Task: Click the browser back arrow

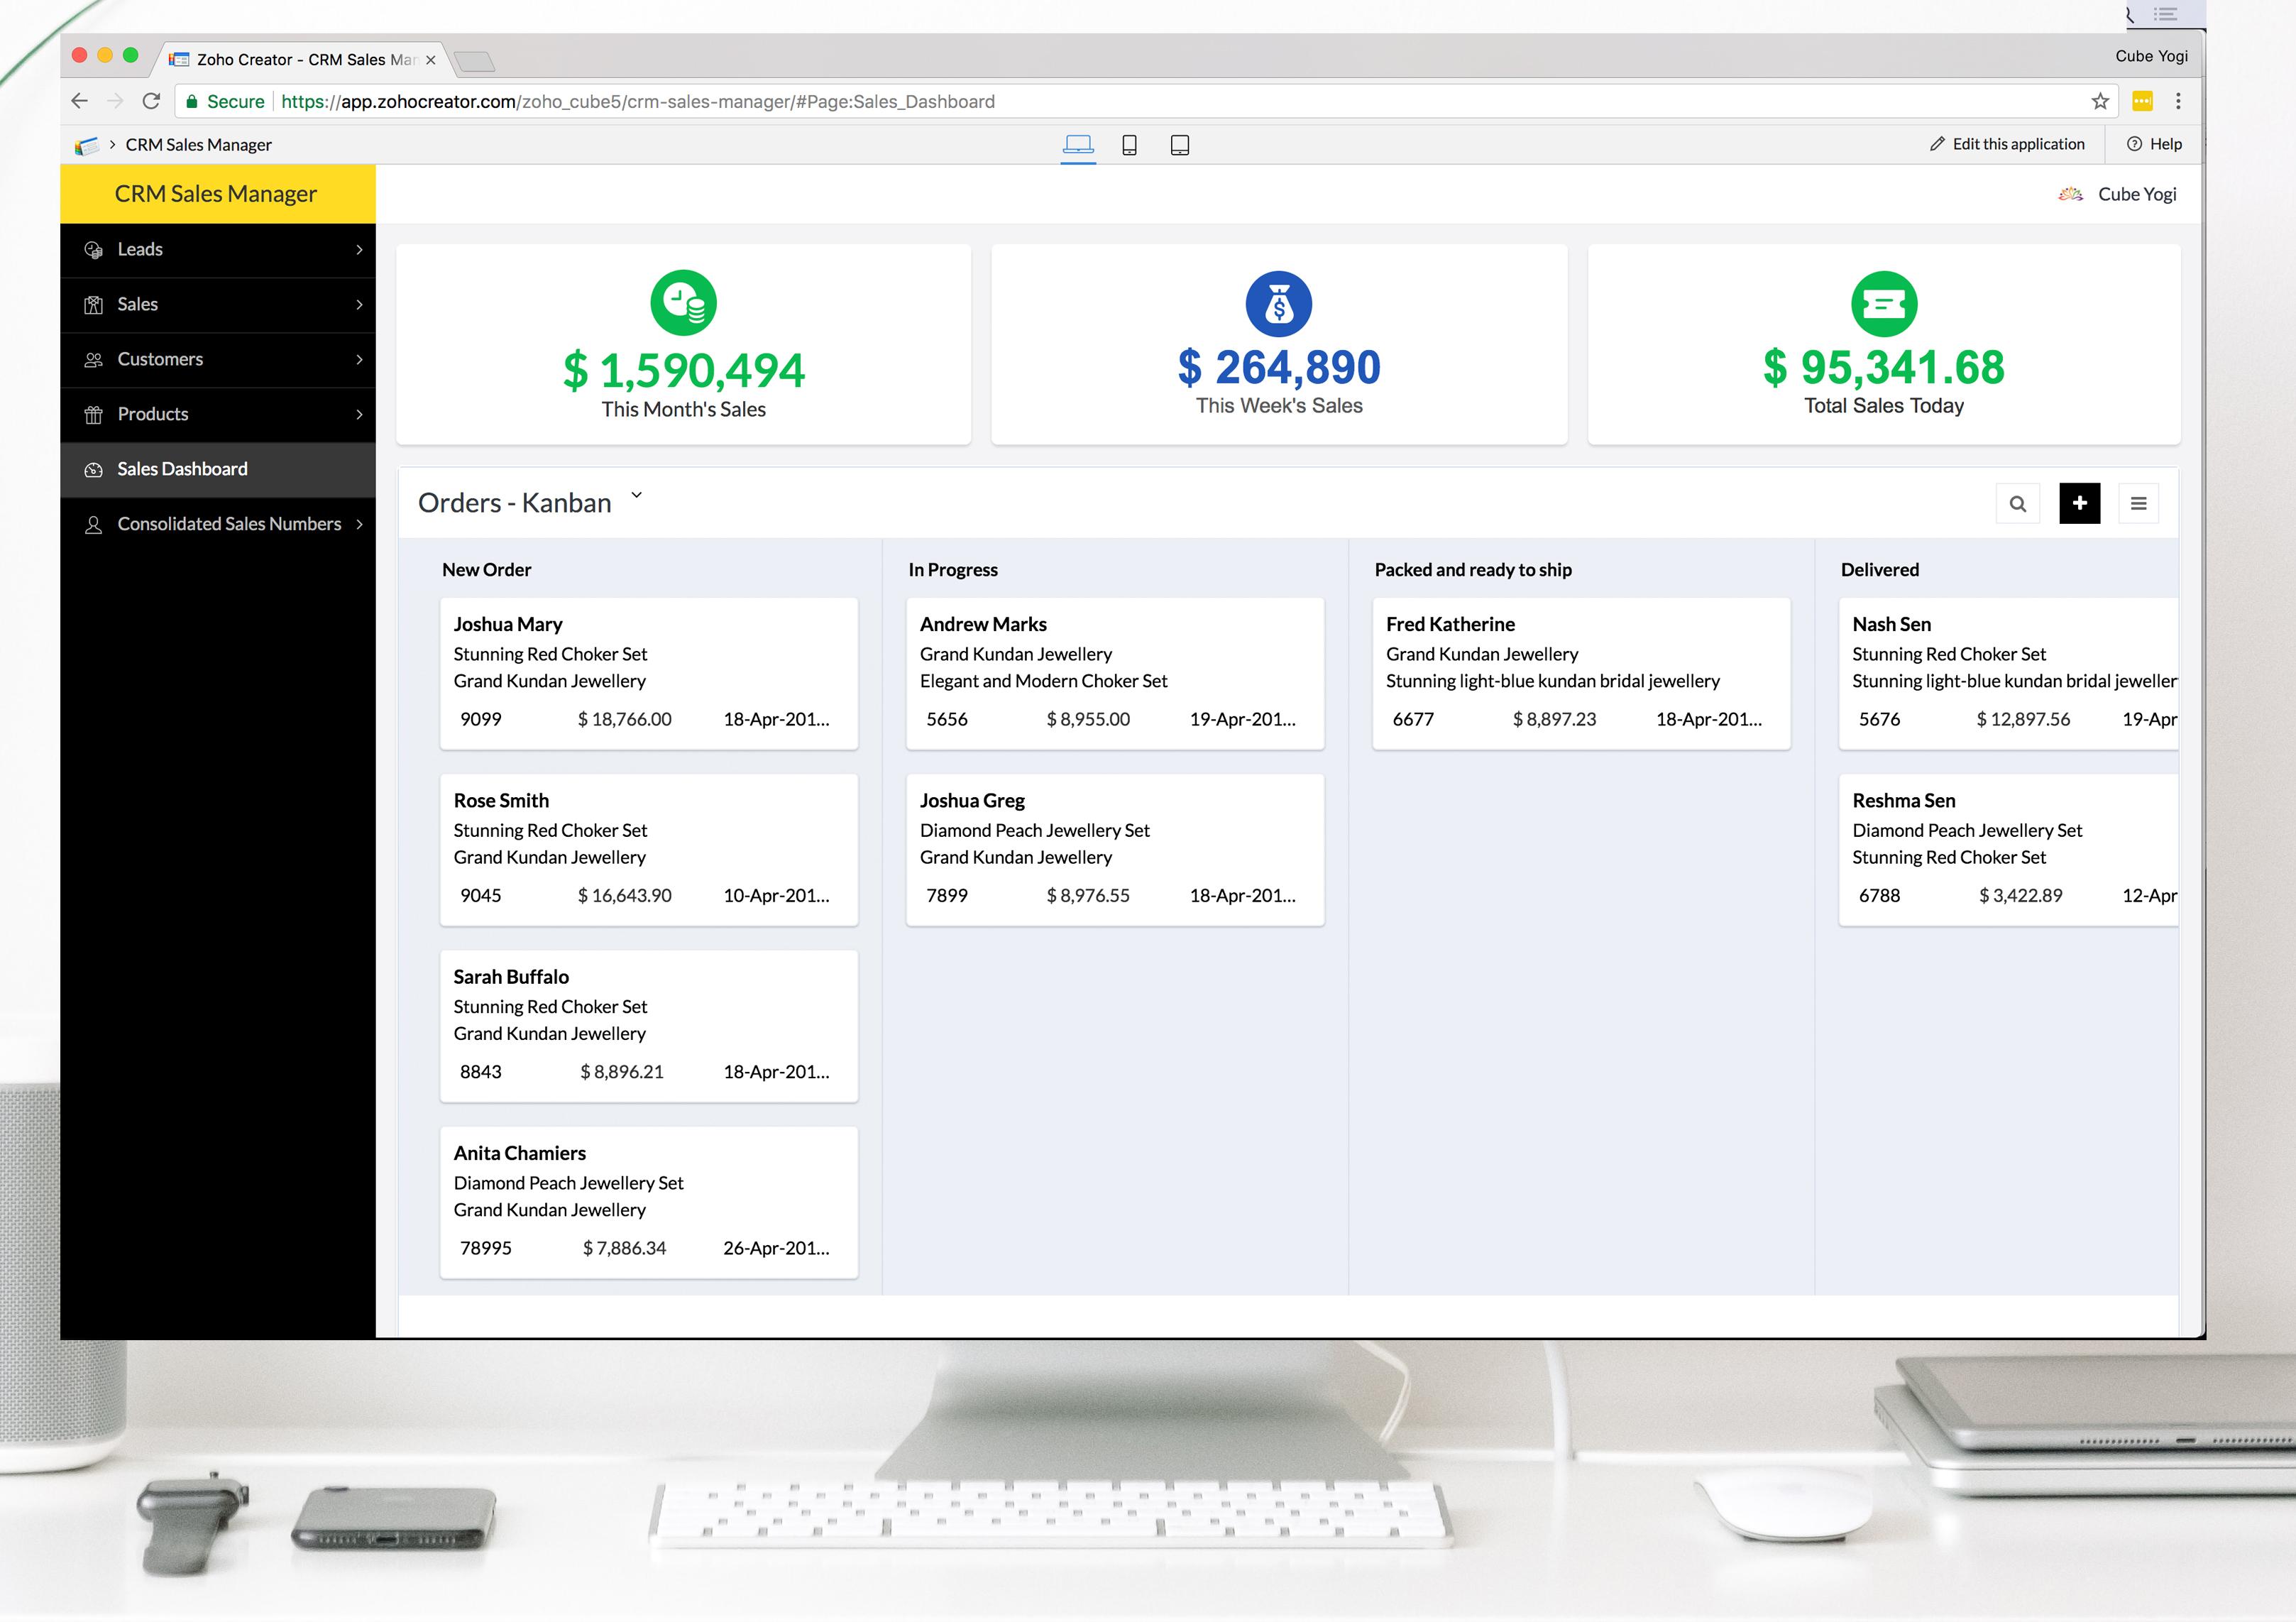Action: click(x=80, y=101)
